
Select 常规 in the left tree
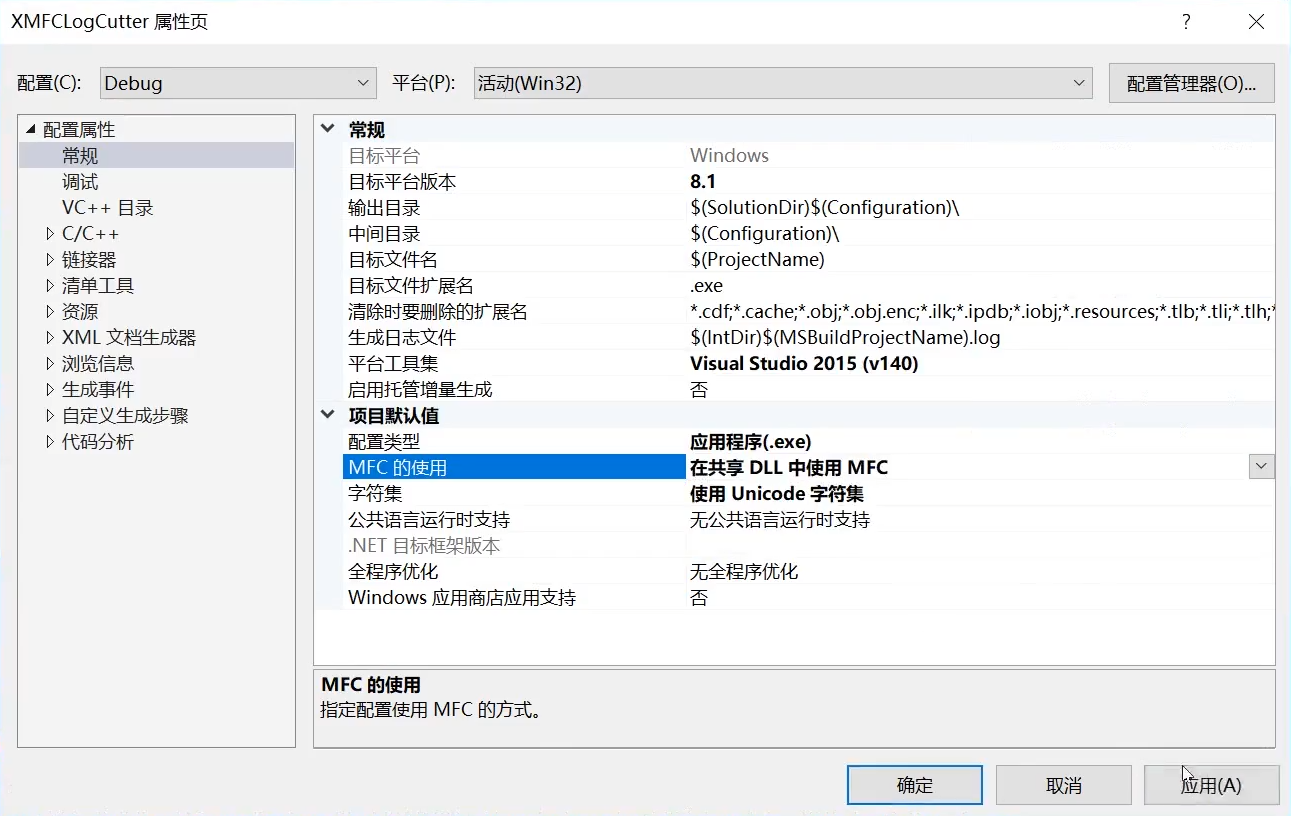[80, 156]
